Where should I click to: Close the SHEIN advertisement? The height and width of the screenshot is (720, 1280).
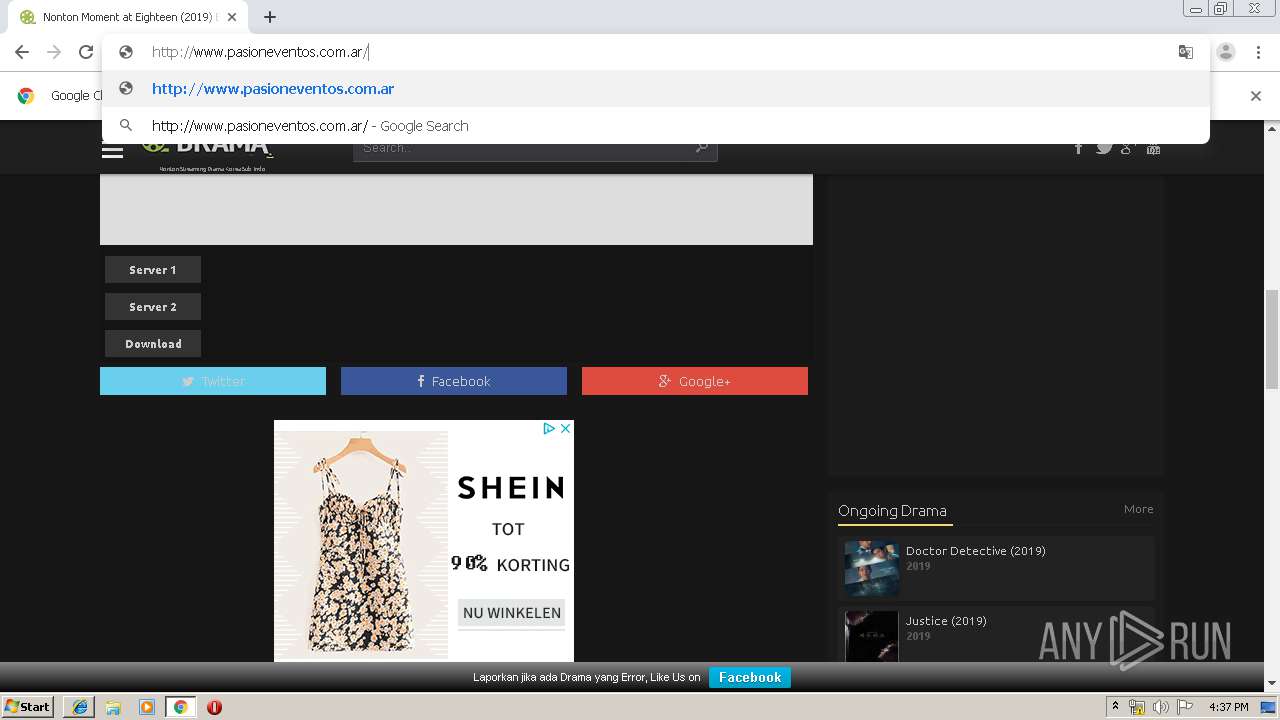(x=565, y=428)
